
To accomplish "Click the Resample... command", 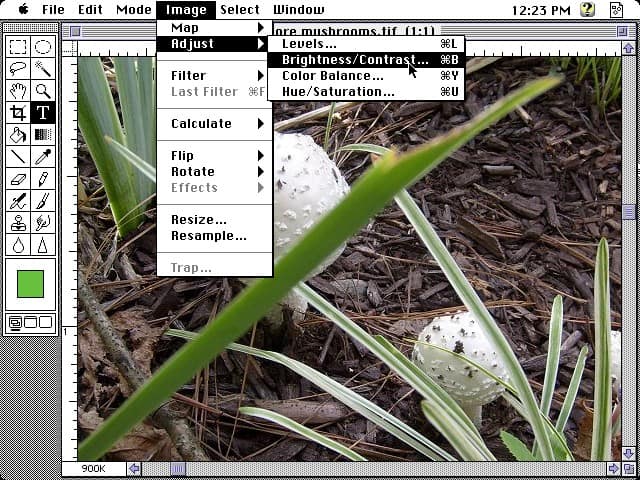I will click(208, 236).
